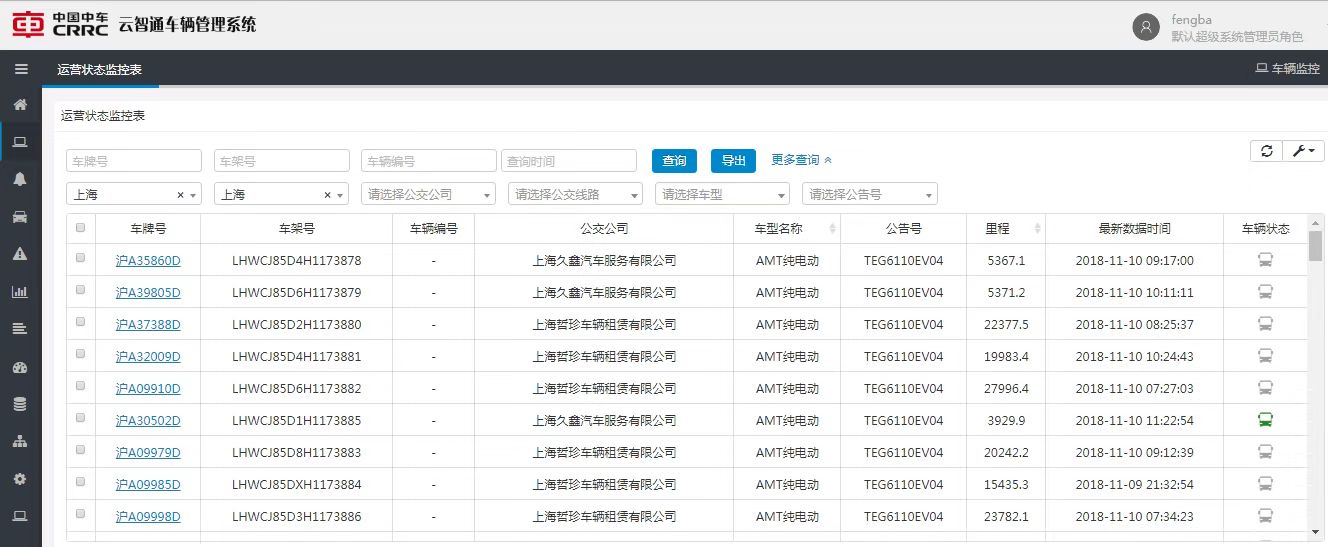Open vehicle link 沪A32009D

point(148,357)
